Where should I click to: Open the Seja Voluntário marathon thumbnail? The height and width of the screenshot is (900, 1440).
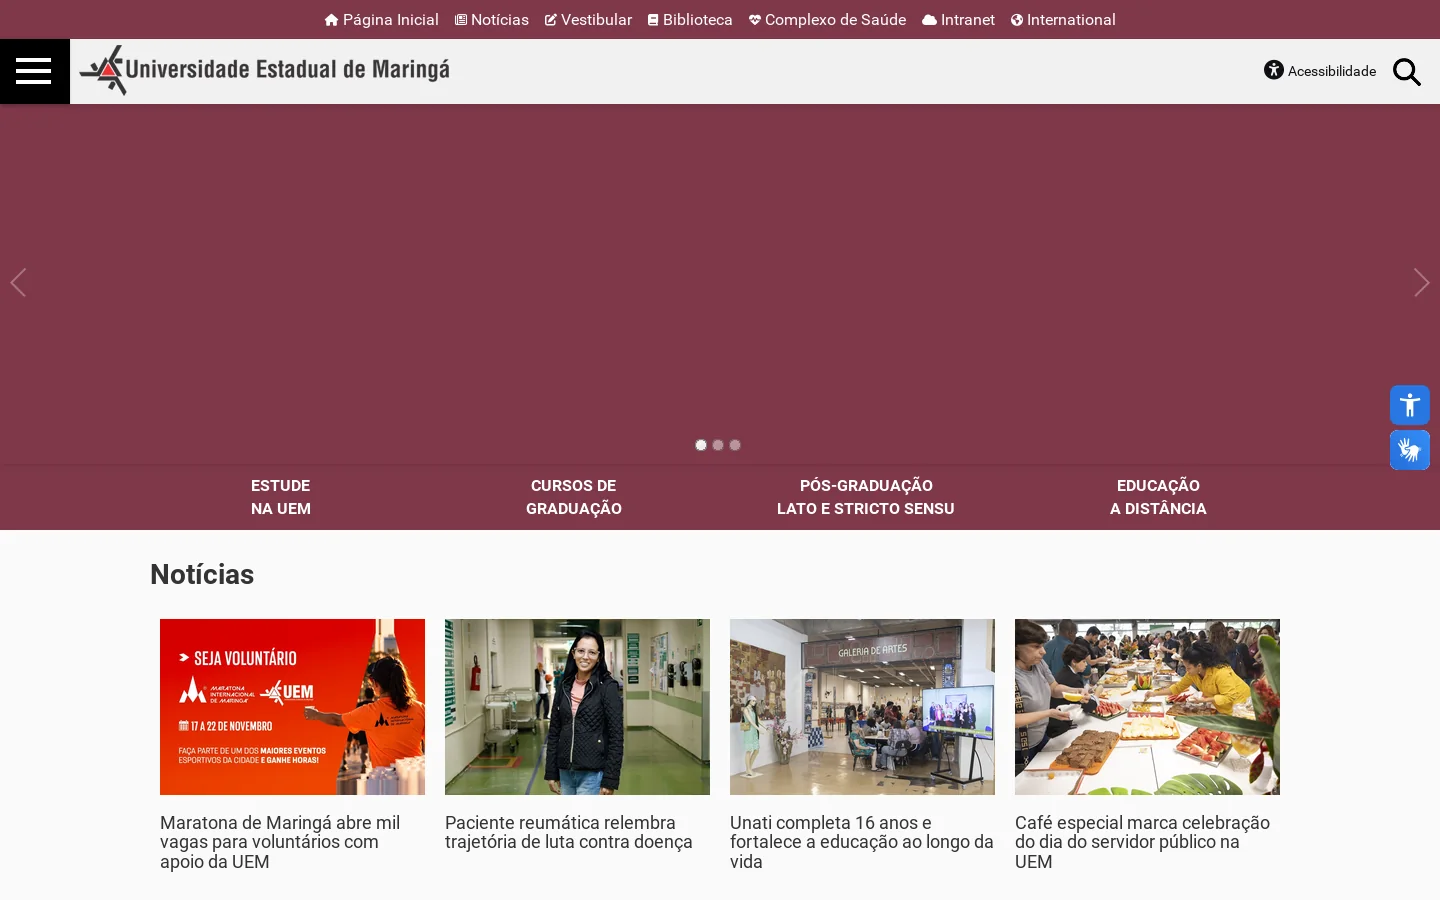click(292, 707)
